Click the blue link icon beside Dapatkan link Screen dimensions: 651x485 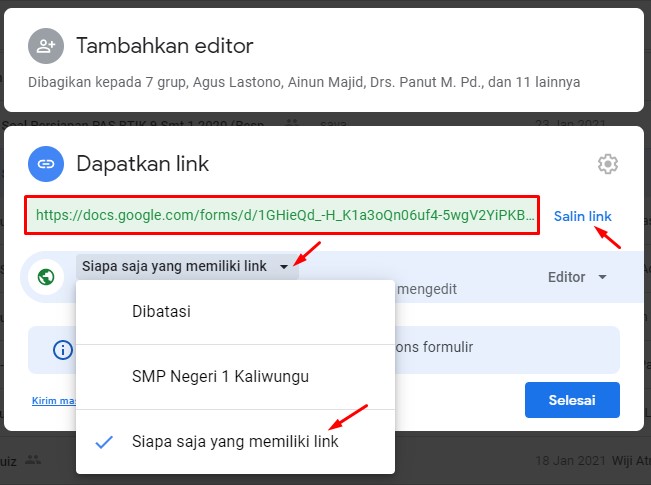[x=46, y=164]
